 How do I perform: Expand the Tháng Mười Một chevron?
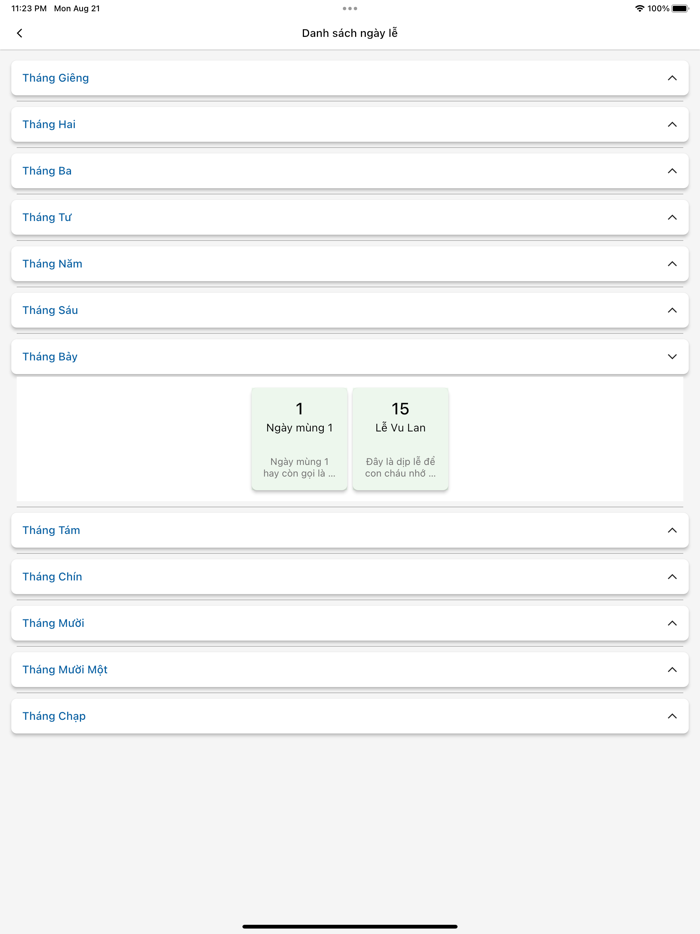[x=672, y=670]
